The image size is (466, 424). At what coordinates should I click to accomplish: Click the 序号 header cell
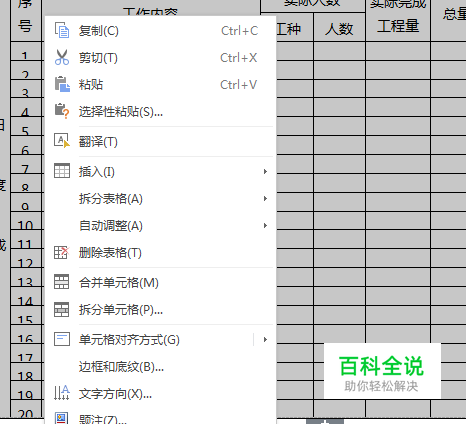click(x=26, y=20)
